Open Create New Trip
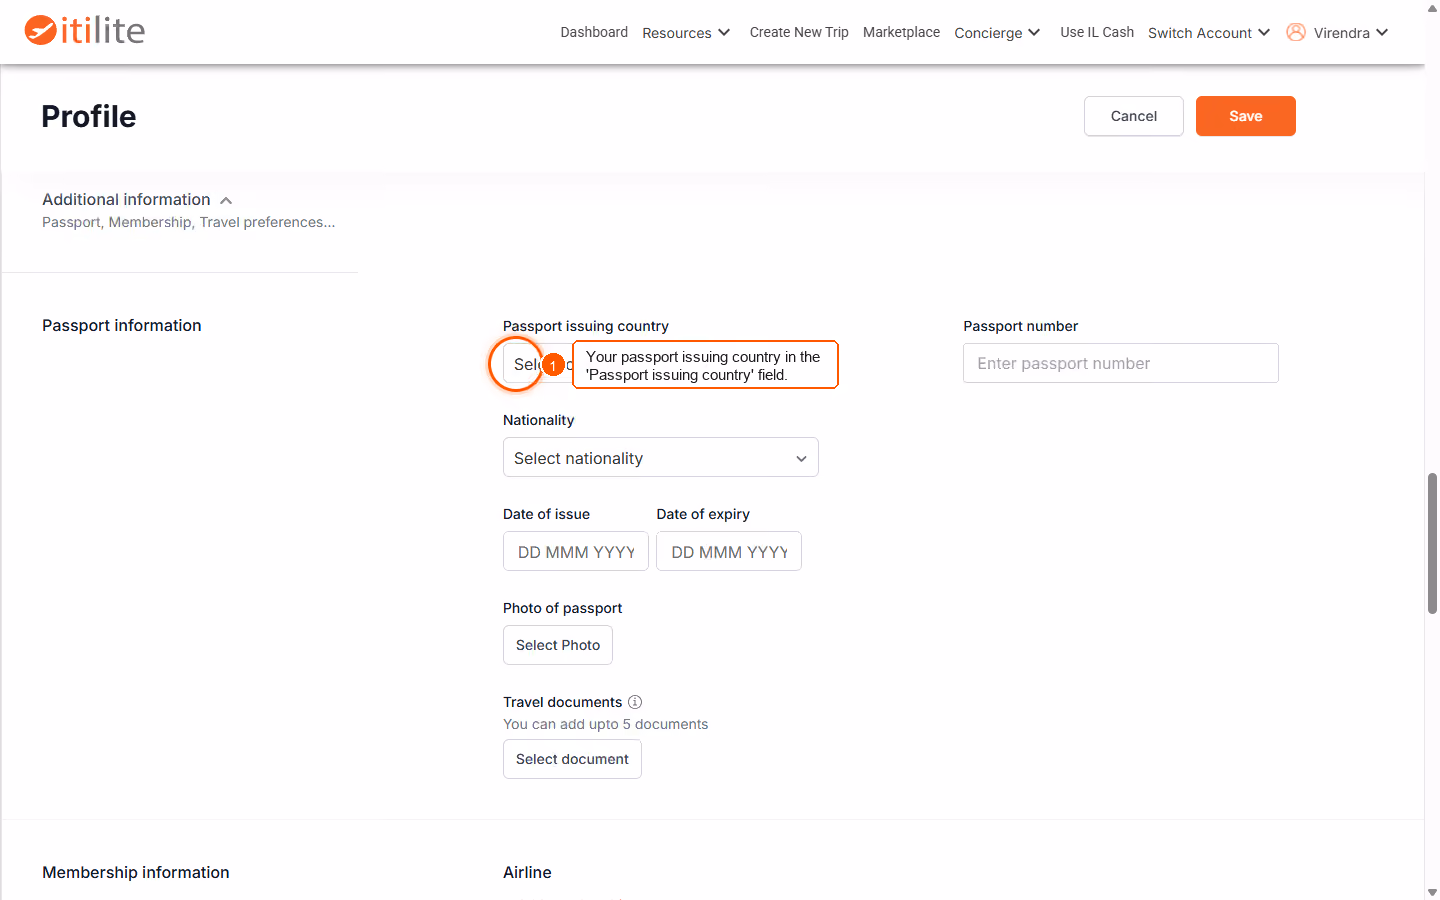The width and height of the screenshot is (1440, 900). pos(799,32)
